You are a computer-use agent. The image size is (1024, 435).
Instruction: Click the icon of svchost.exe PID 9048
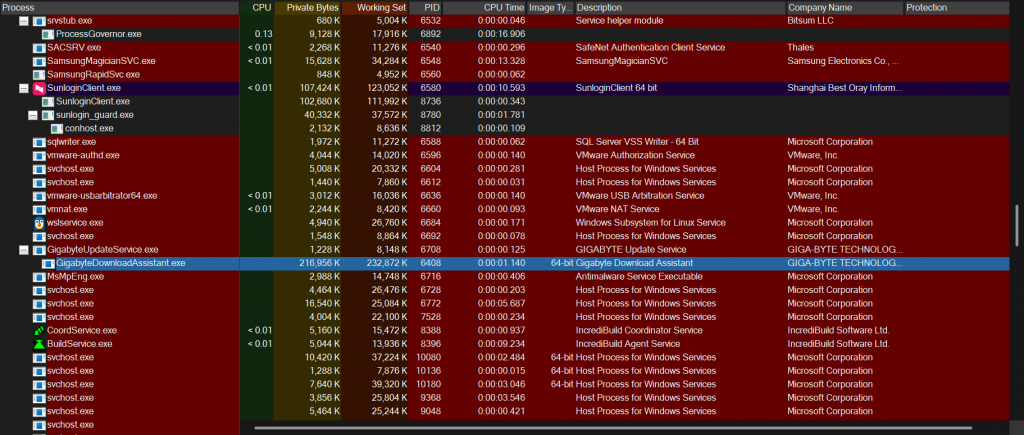[39, 411]
